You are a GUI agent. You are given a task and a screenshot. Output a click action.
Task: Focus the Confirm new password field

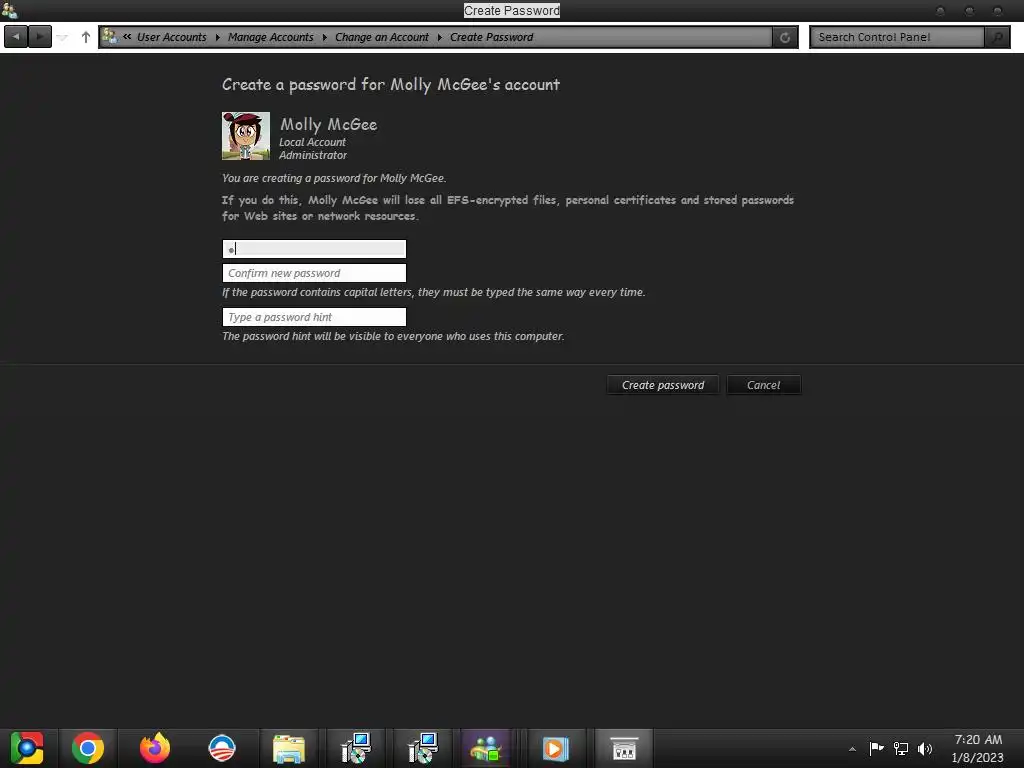coord(314,273)
